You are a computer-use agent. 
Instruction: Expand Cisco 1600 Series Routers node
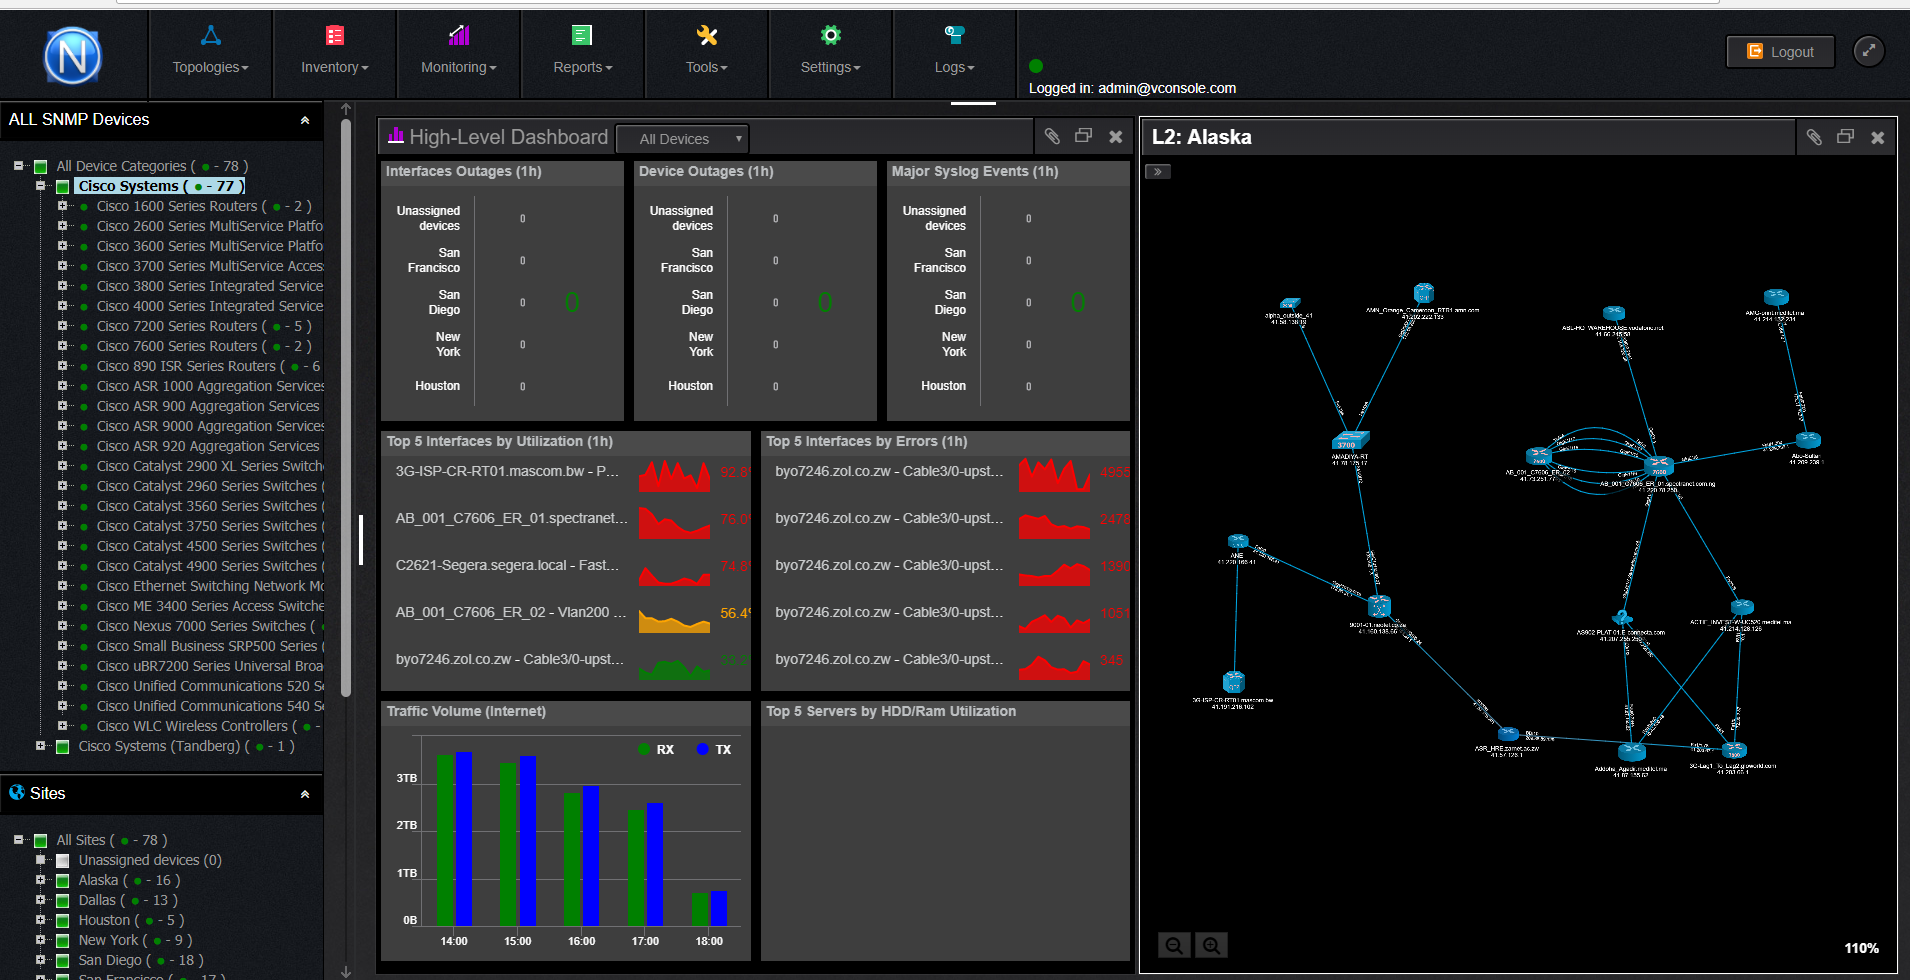[62, 206]
